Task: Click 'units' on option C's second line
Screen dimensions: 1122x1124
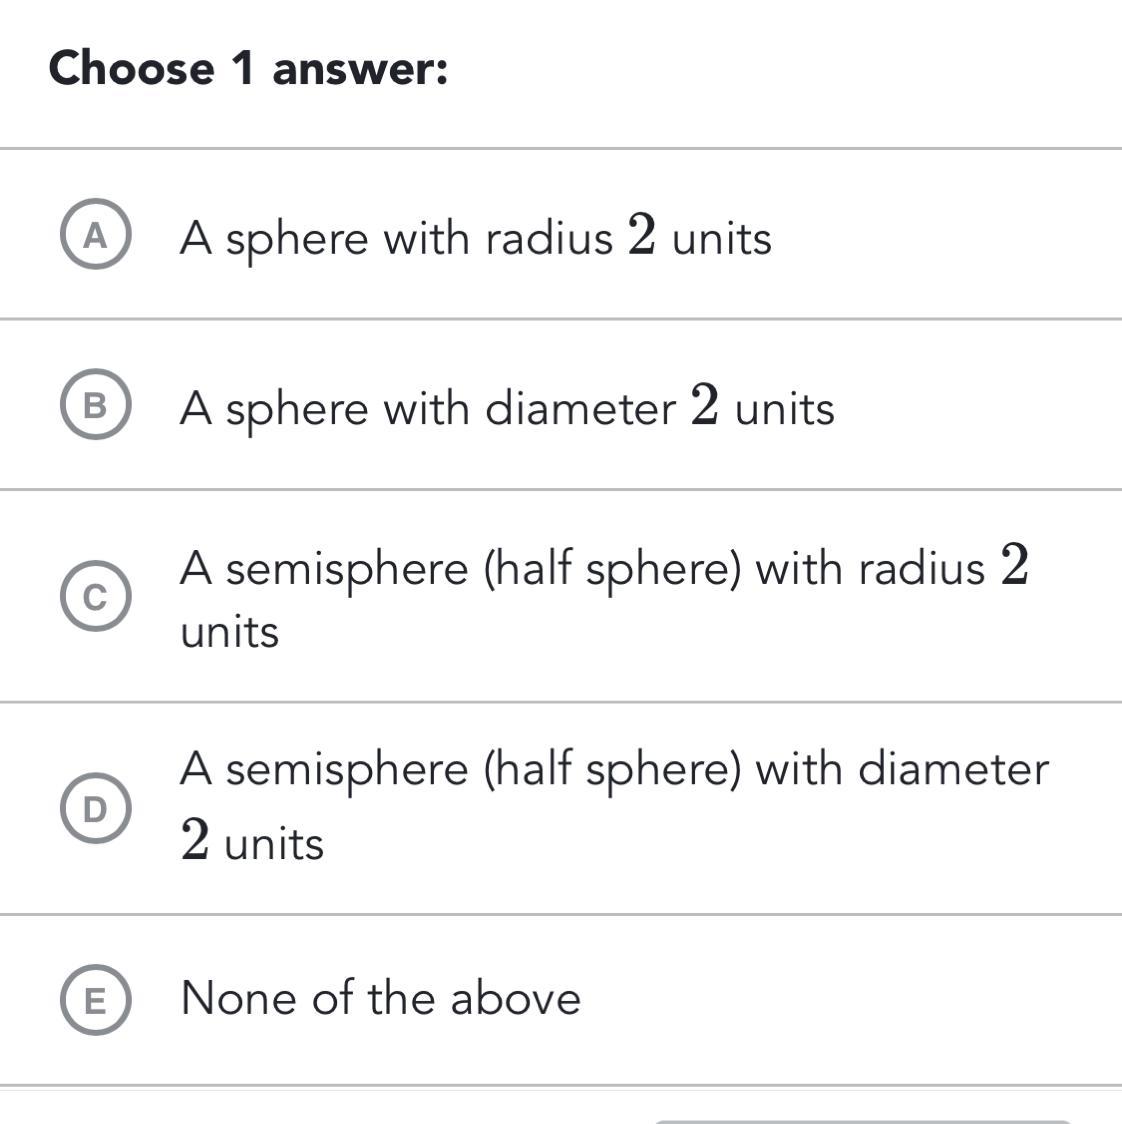Action: [229, 632]
